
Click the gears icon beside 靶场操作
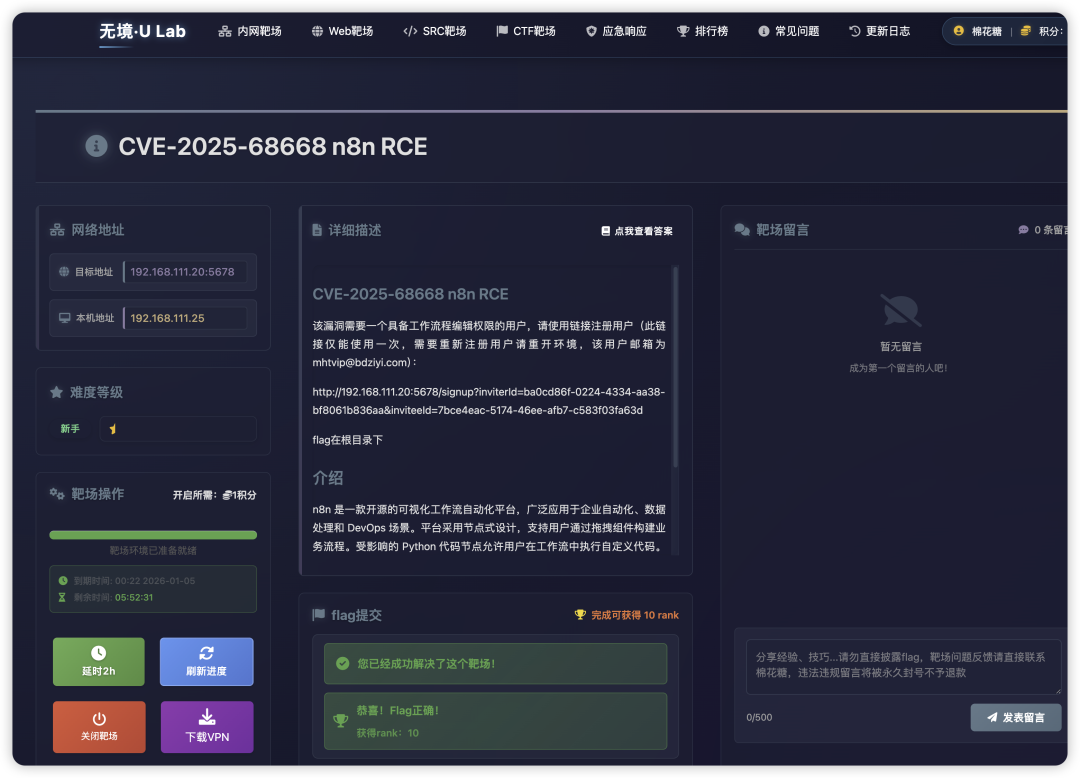point(57,494)
